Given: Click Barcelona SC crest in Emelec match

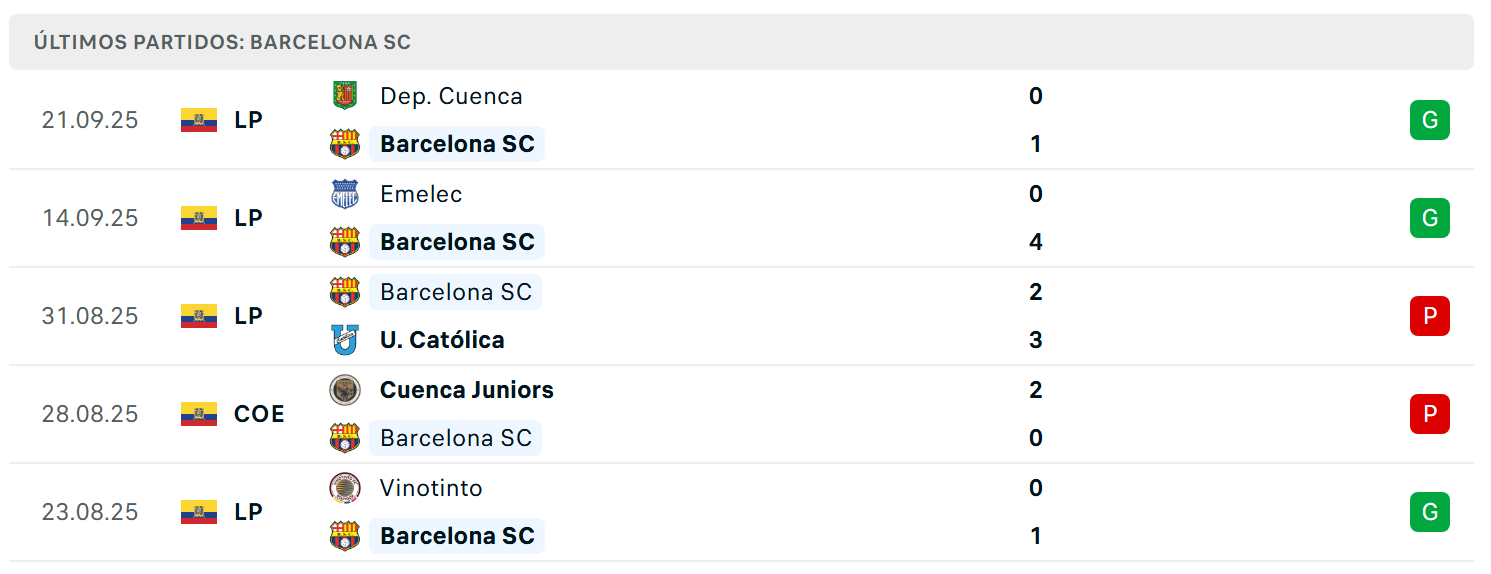Looking at the screenshot, I should click(345, 242).
